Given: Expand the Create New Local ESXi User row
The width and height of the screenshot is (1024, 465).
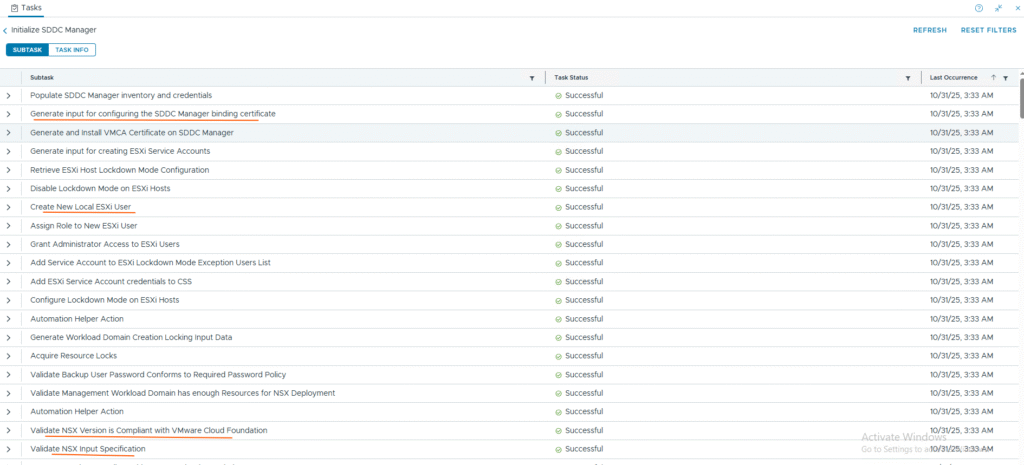Looking at the screenshot, I should 8,207.
